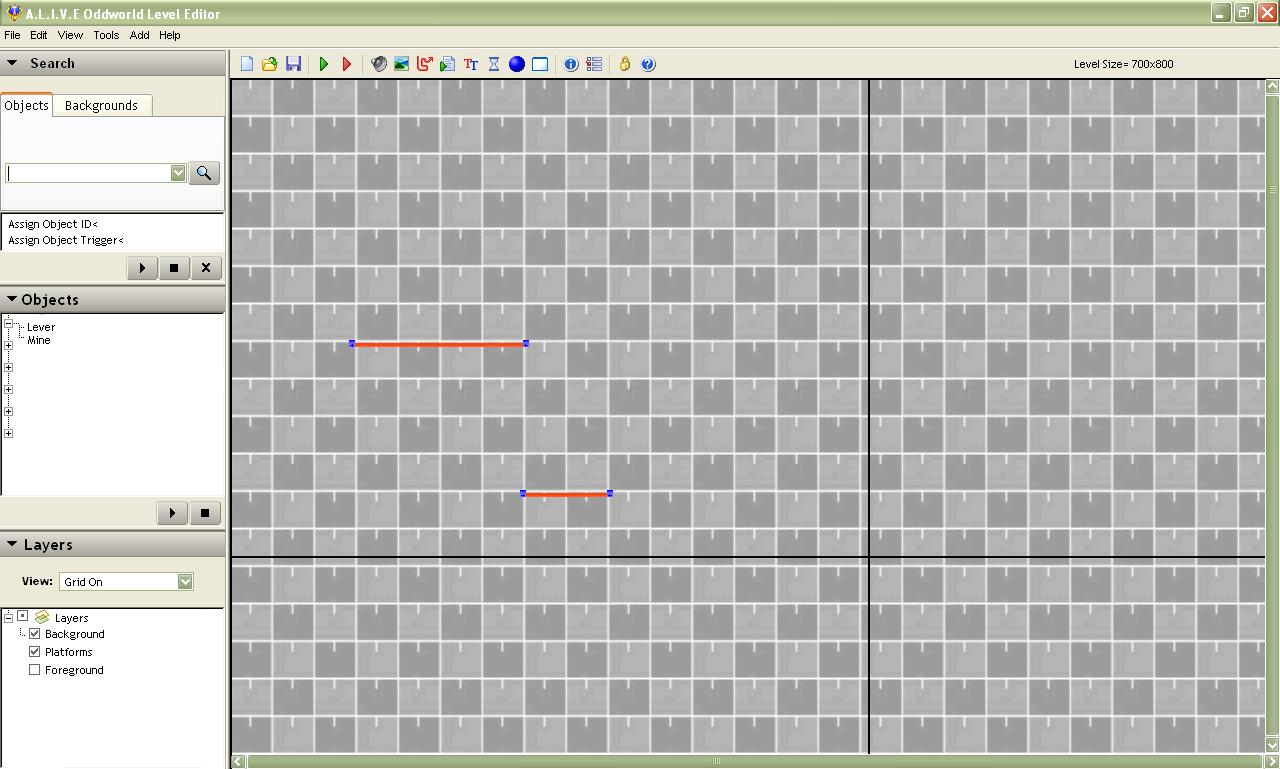
Task: Click the landscape background image icon
Action: pyautogui.click(x=401, y=64)
